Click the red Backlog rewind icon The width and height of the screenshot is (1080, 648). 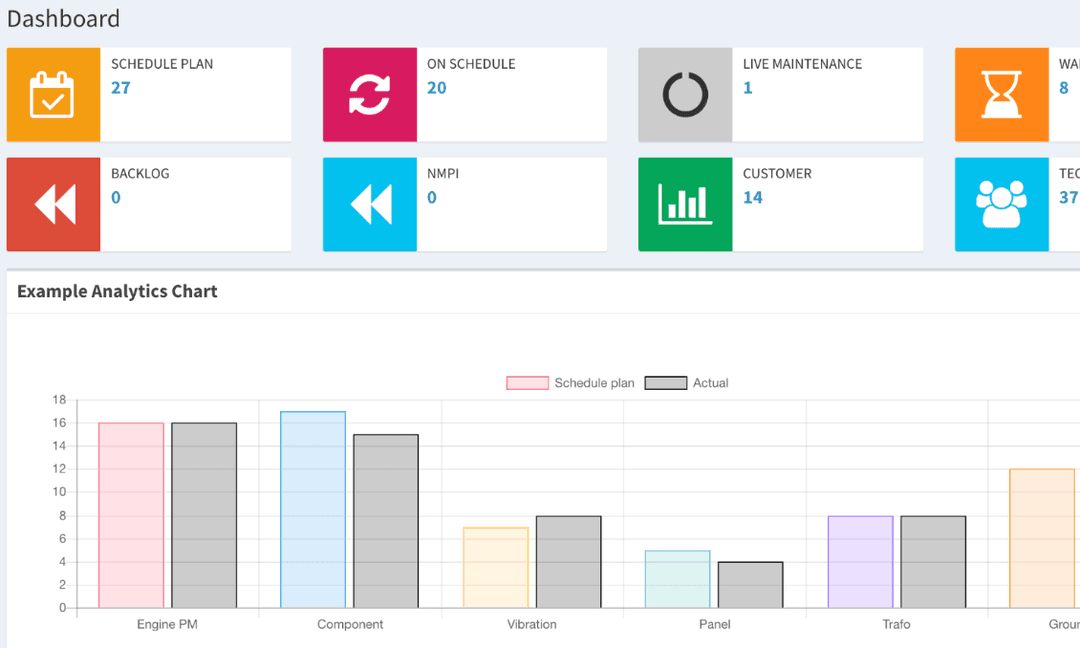[53, 204]
